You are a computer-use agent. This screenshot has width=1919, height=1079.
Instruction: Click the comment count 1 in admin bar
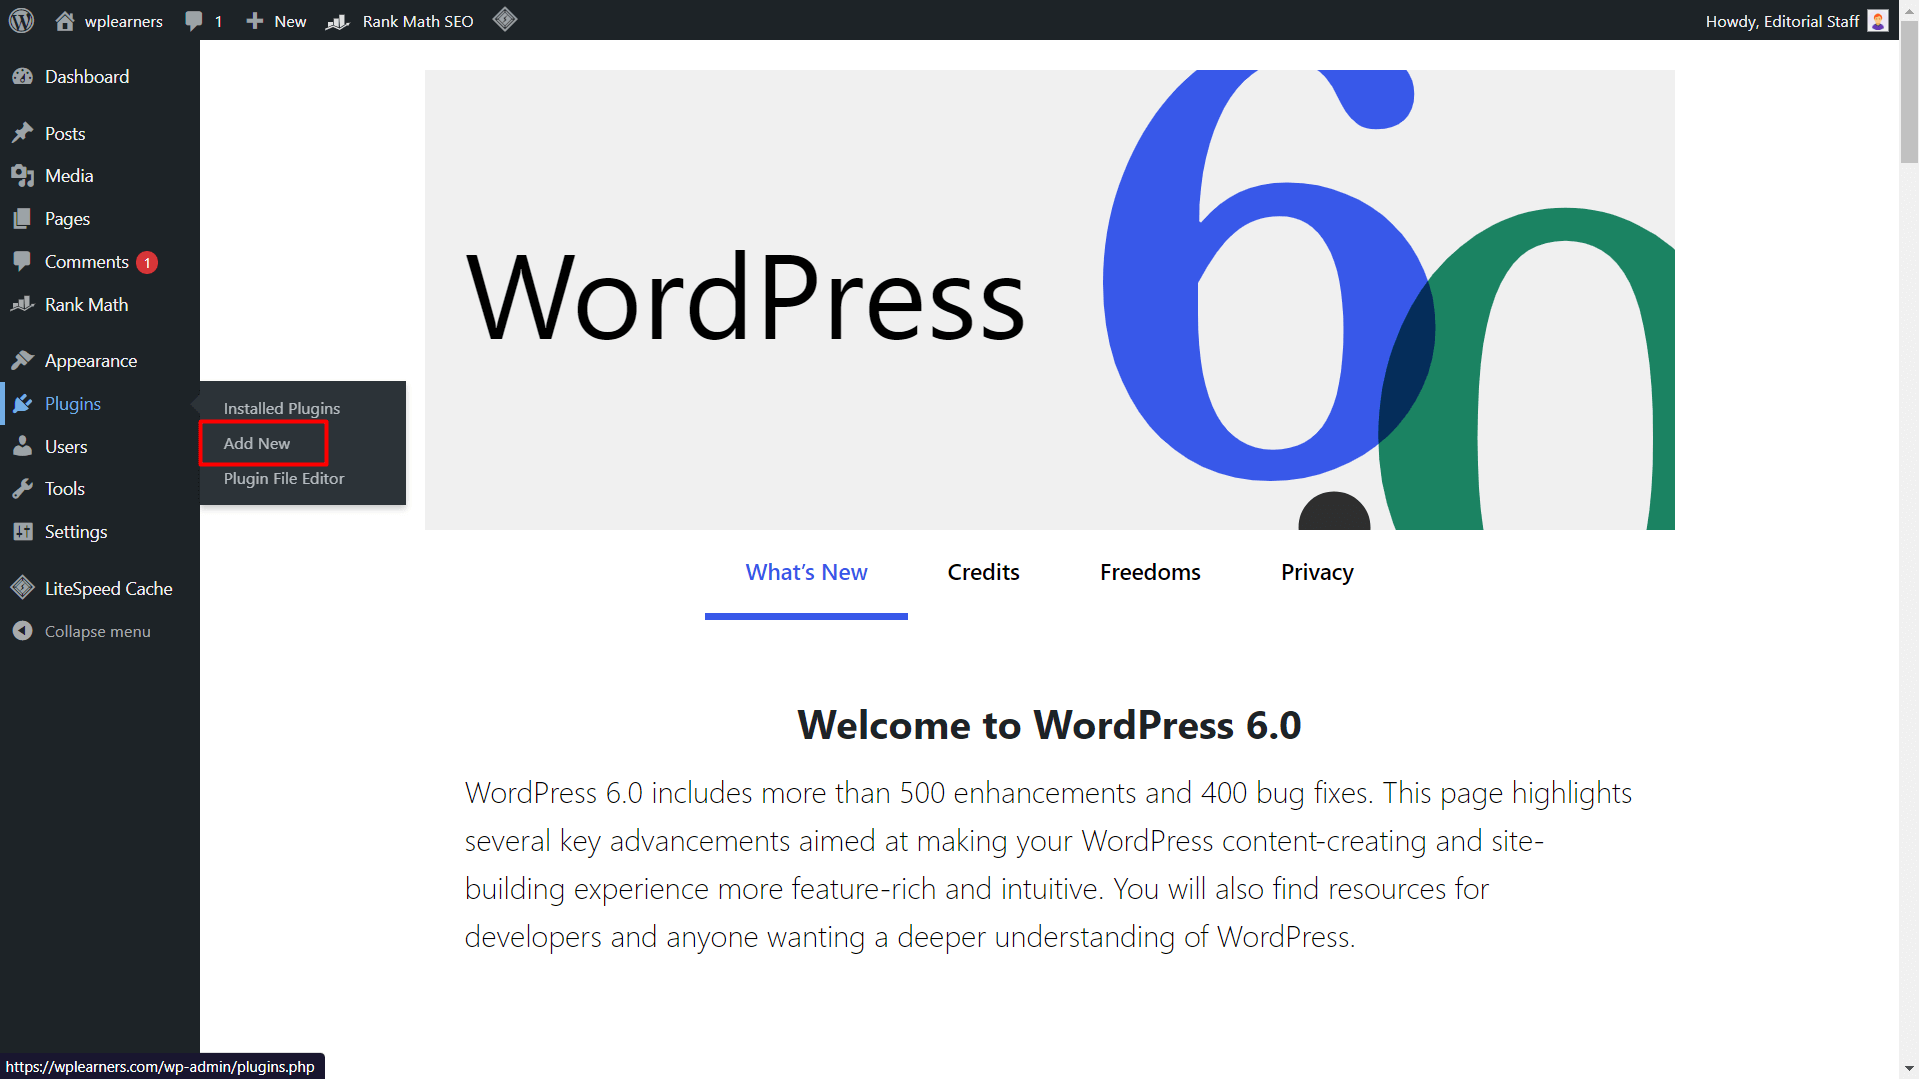tap(218, 21)
